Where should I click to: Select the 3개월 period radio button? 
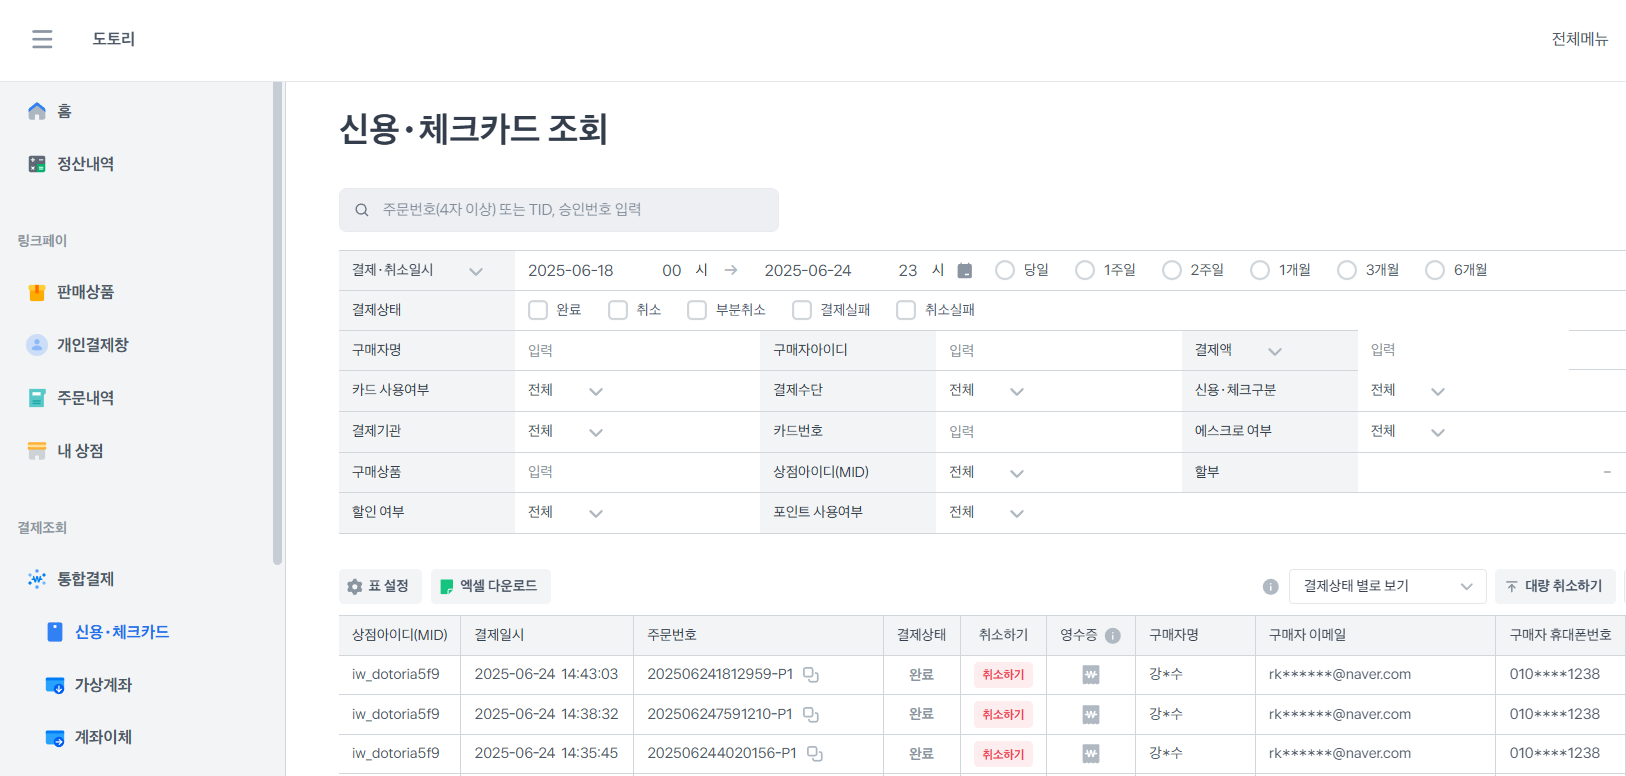coord(1347,270)
